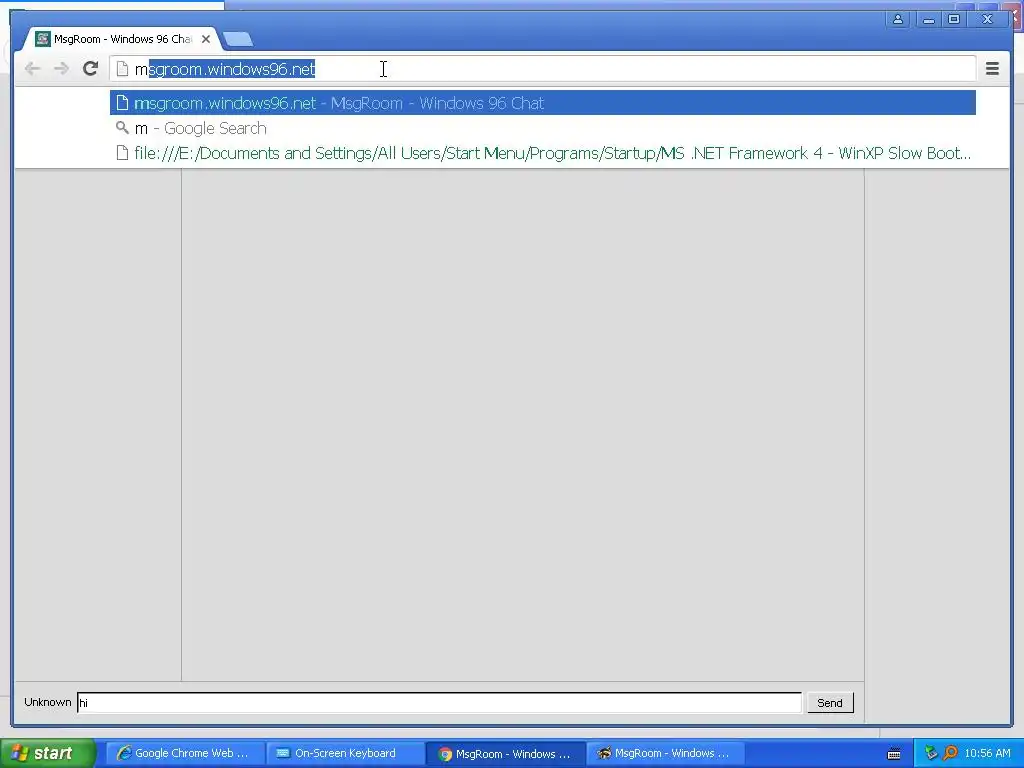
Task: Click the browser back arrow
Action: point(32,69)
